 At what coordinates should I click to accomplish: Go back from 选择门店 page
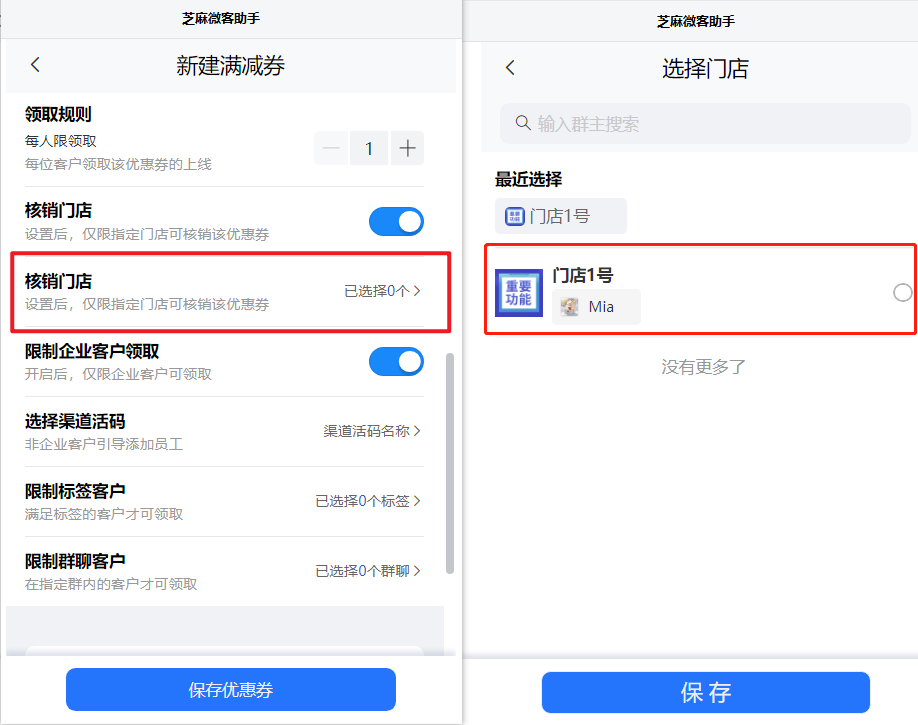pos(510,67)
